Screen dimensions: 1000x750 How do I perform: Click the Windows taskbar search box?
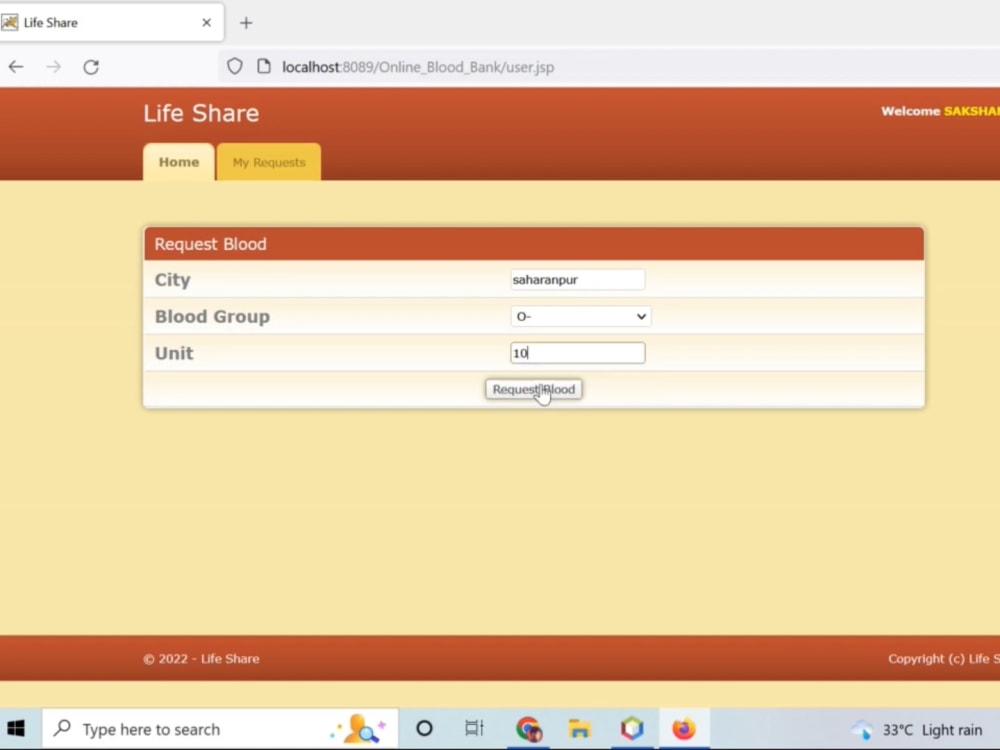(x=220, y=728)
